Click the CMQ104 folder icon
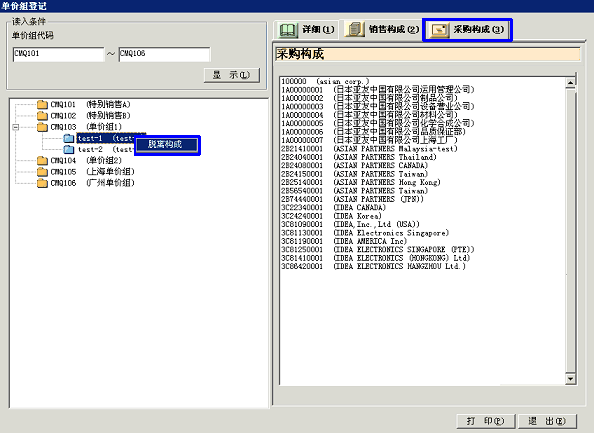The image size is (594, 433). (42, 161)
